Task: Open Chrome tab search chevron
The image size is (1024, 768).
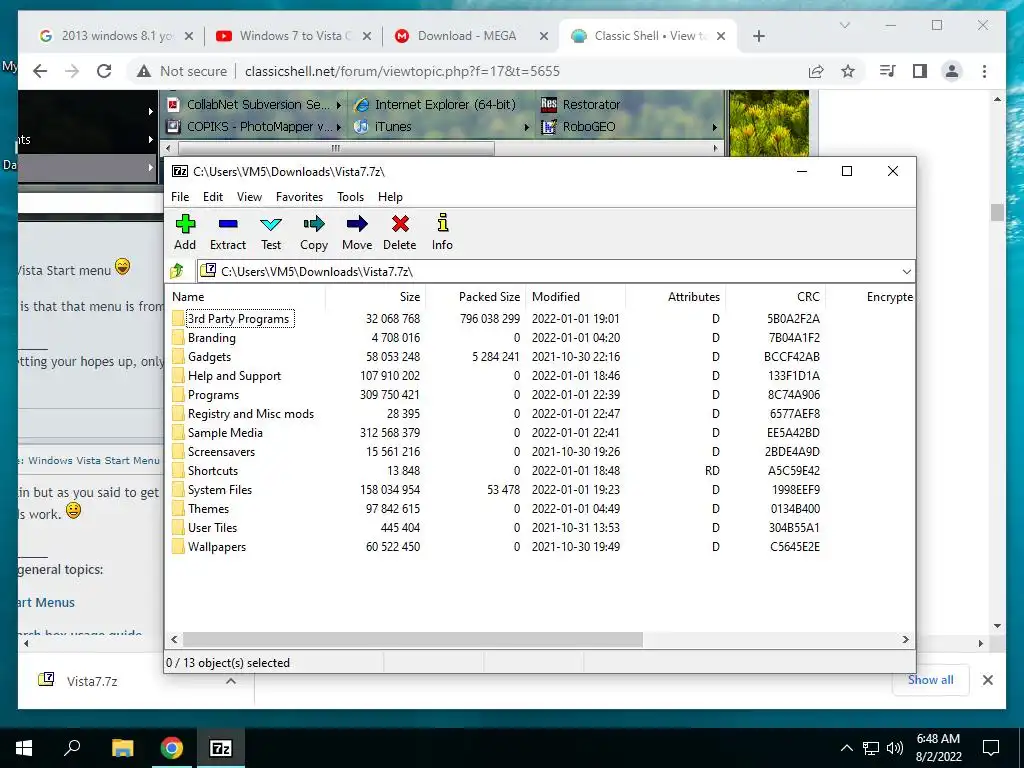Action: (844, 25)
